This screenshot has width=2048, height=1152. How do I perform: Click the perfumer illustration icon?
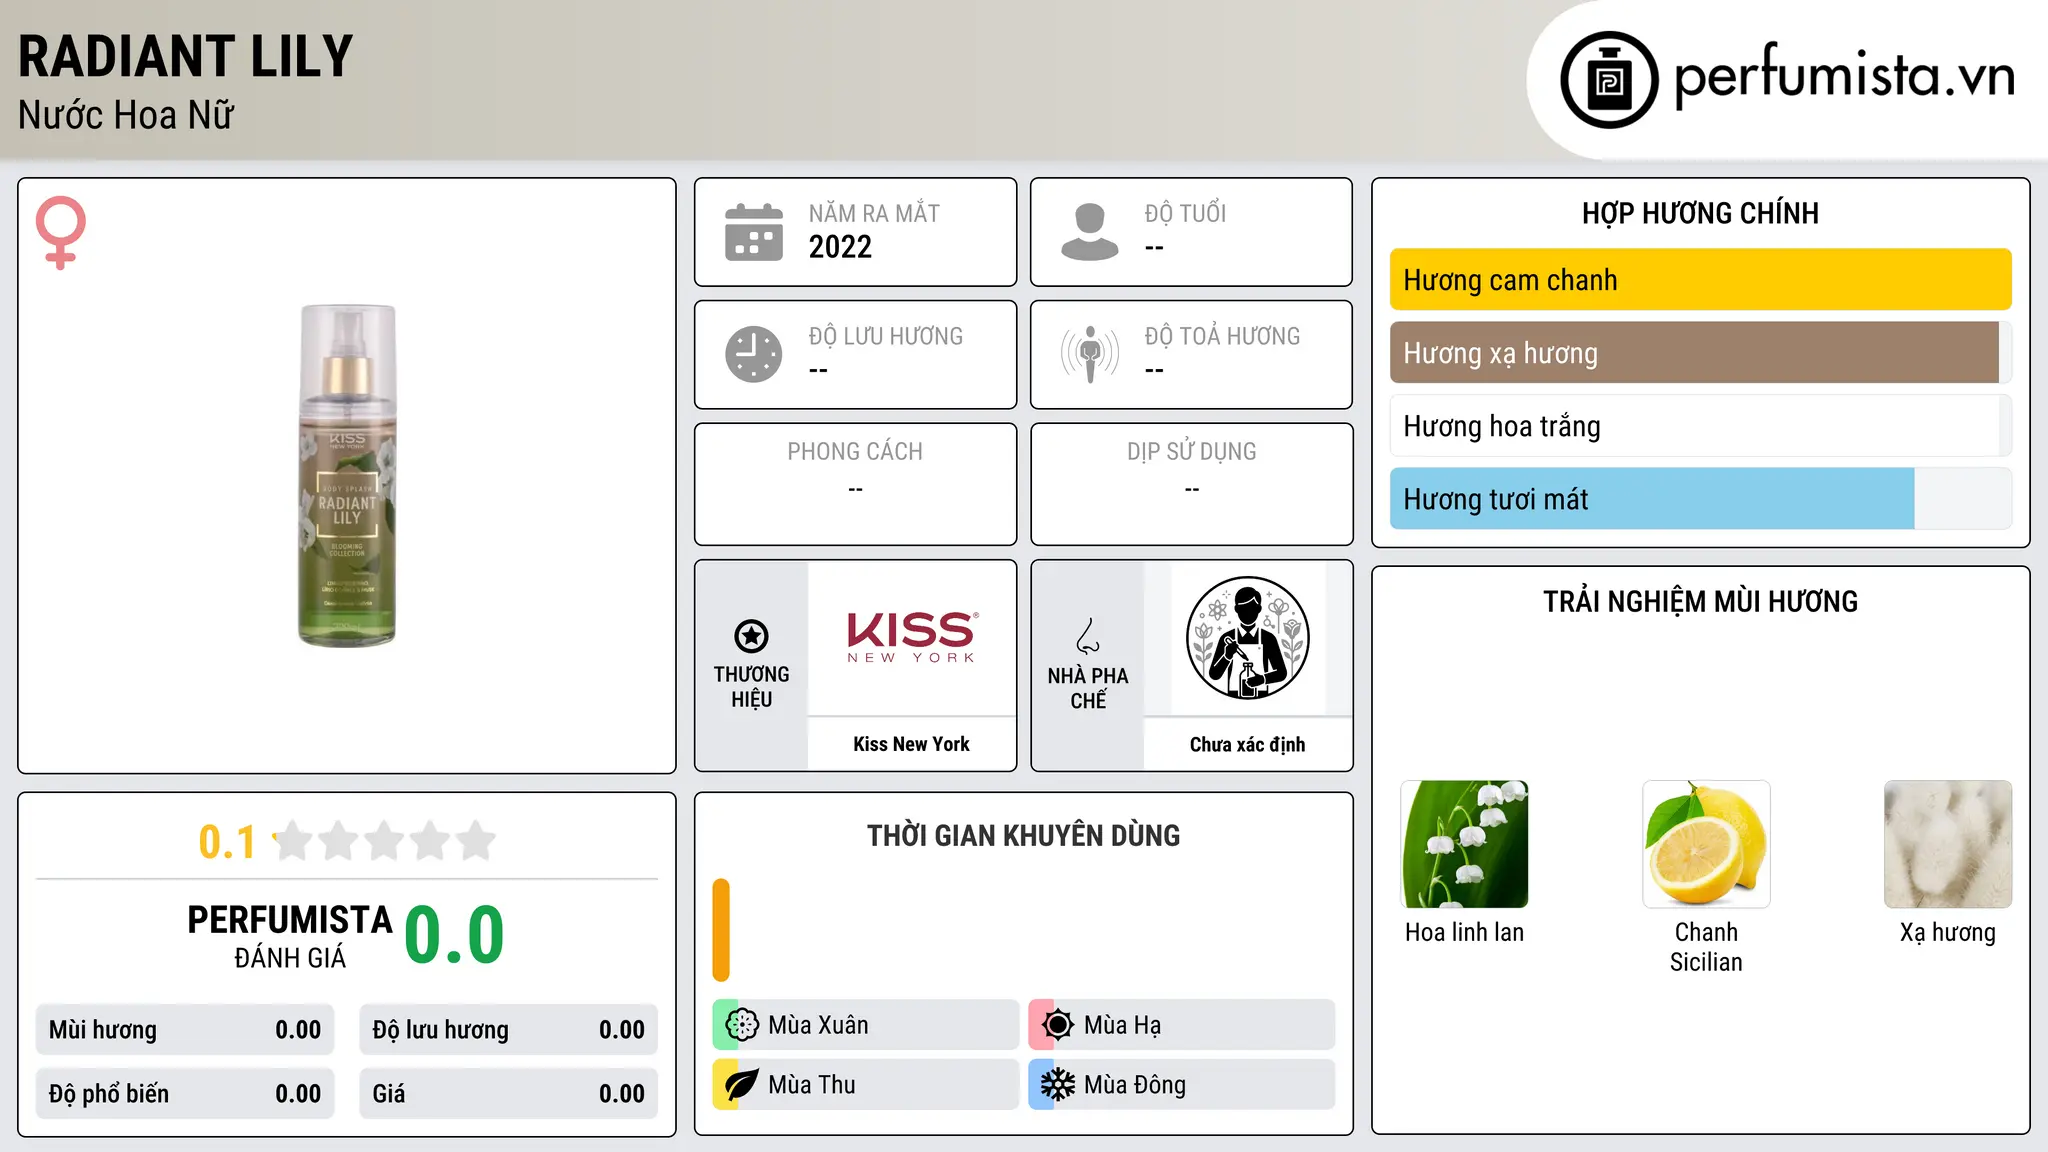pos(1247,638)
